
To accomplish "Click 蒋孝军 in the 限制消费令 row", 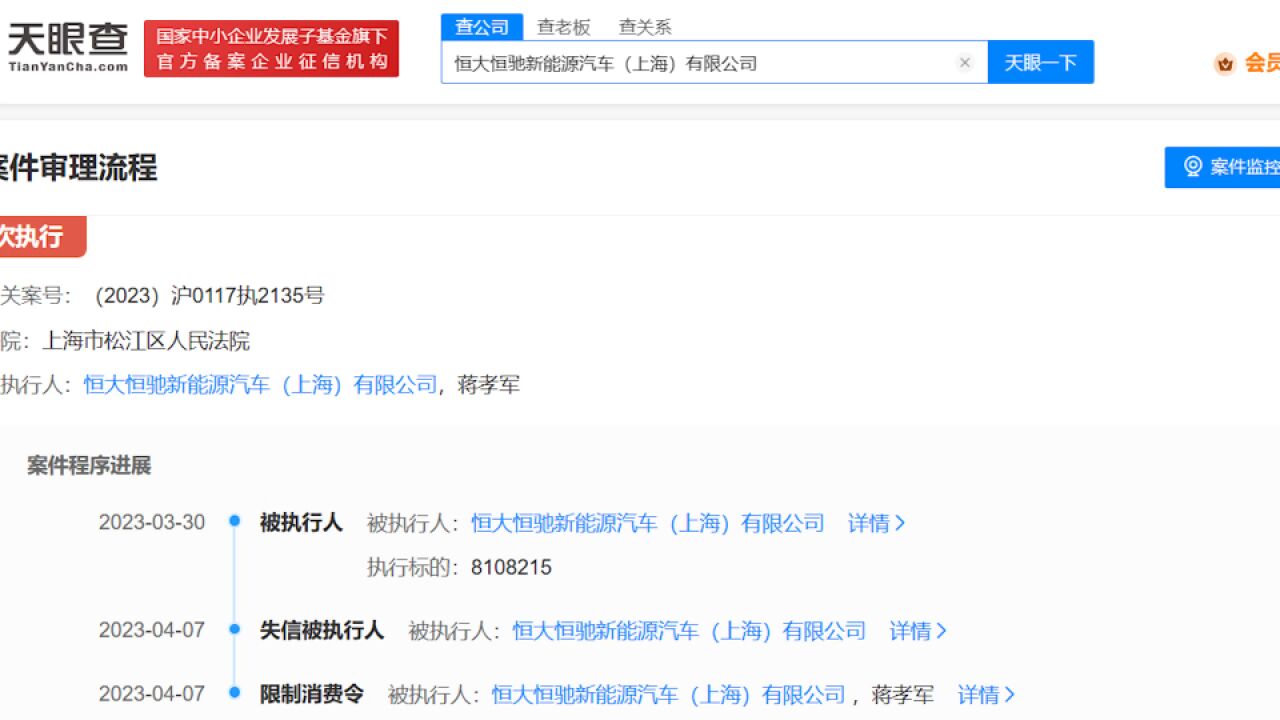I will (x=903, y=695).
